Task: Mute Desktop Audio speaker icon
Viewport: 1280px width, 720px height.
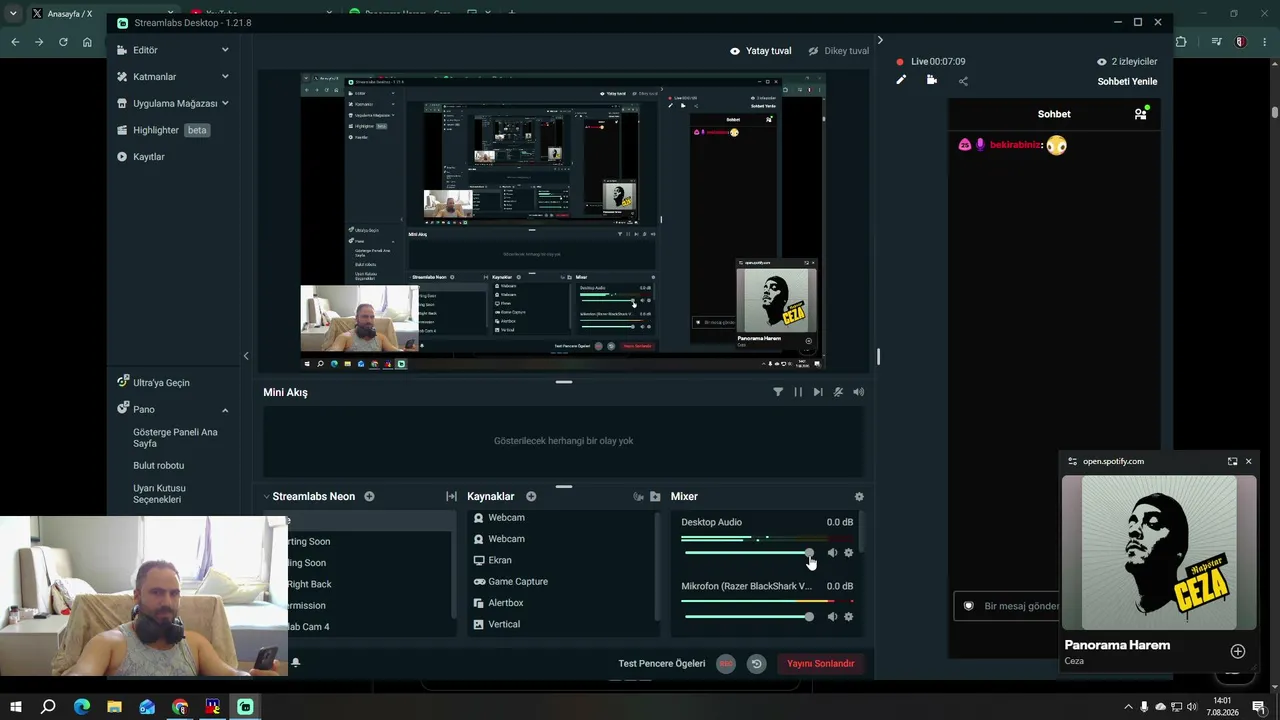Action: 832,553
